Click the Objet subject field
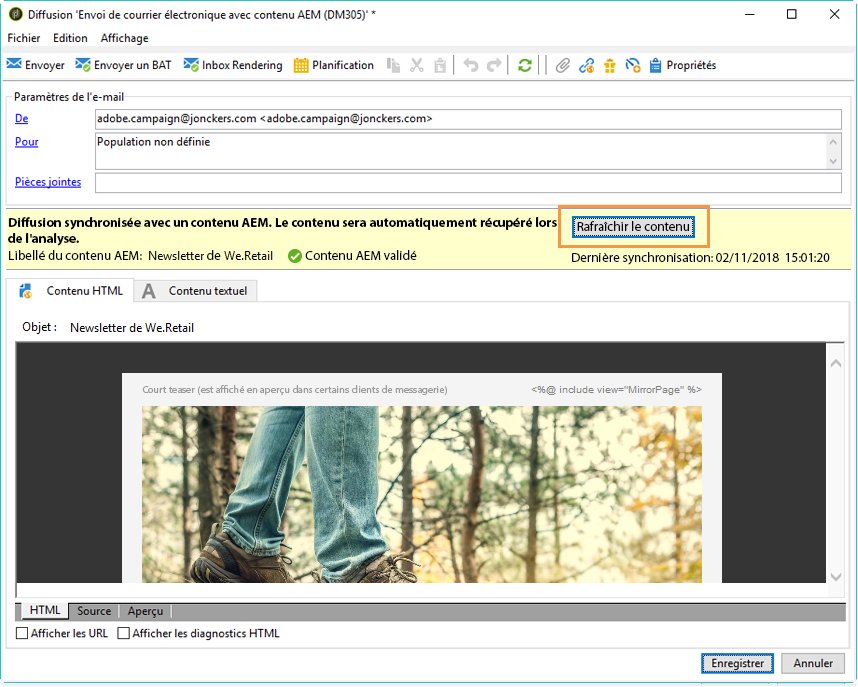 click(132, 328)
